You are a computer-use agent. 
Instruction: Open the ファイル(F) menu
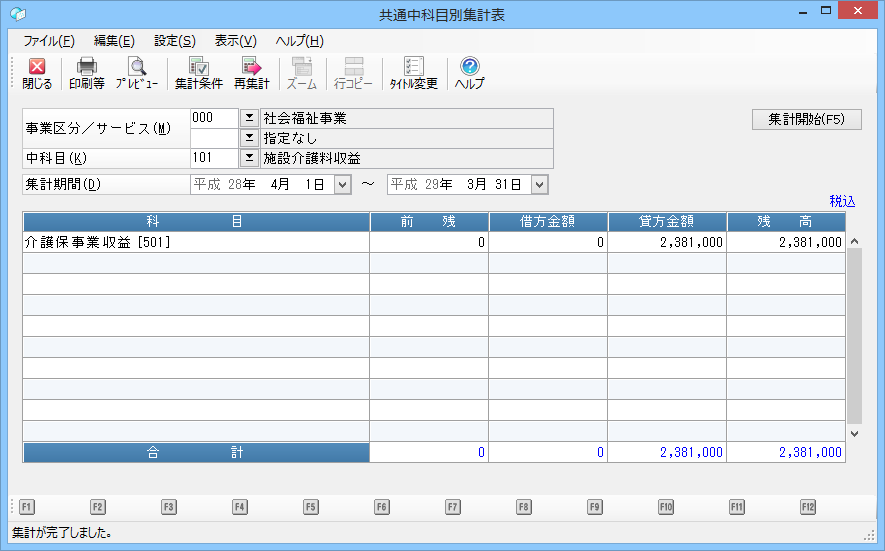click(48, 41)
